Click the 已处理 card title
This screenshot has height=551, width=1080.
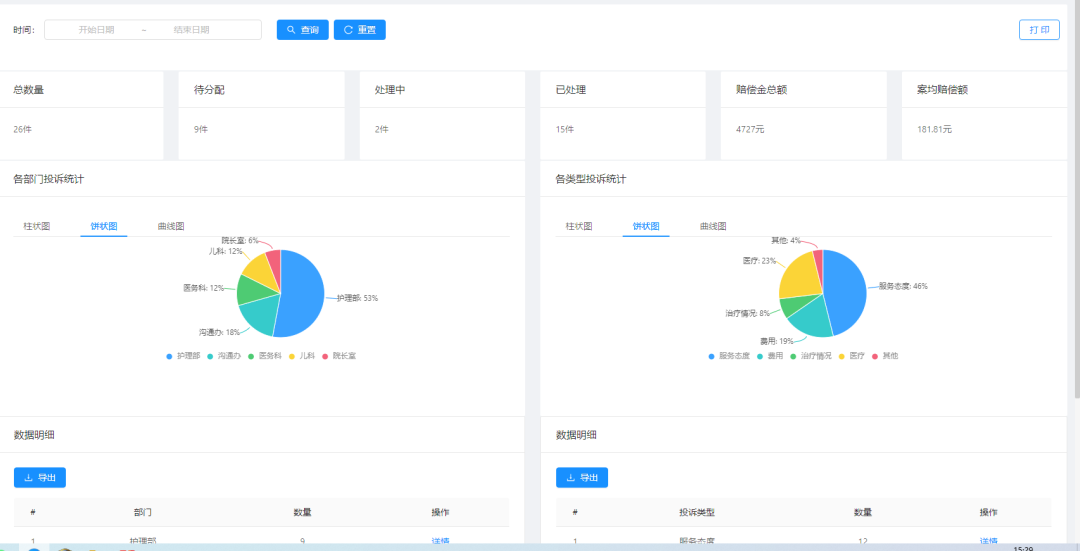coord(571,90)
